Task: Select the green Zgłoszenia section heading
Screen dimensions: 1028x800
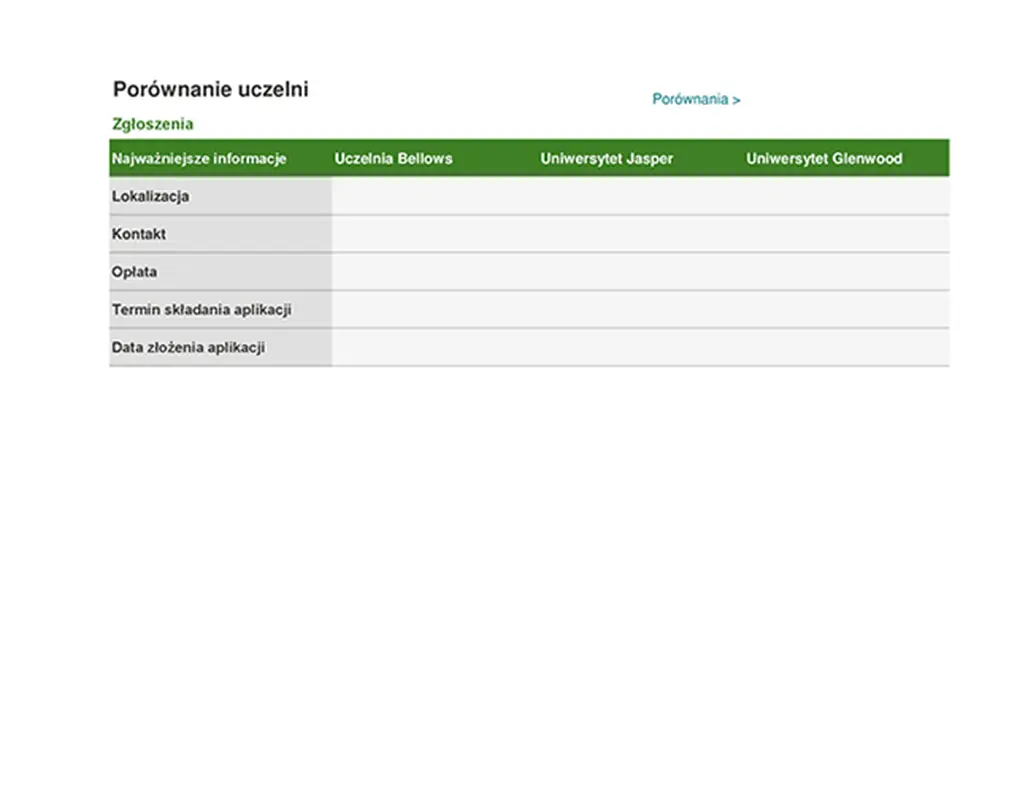Action: point(152,125)
